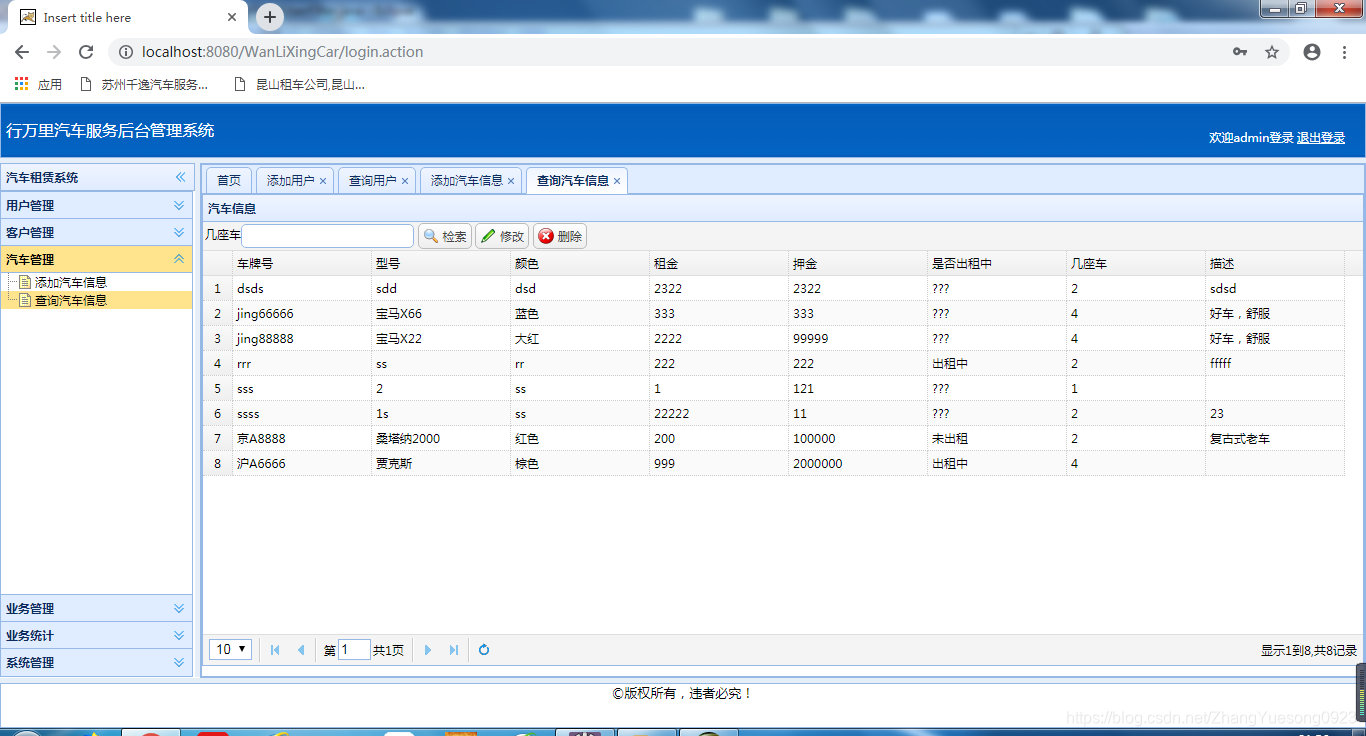The width and height of the screenshot is (1366, 736).
Task: Click the 修改 edit pencil button
Action: tap(502, 236)
